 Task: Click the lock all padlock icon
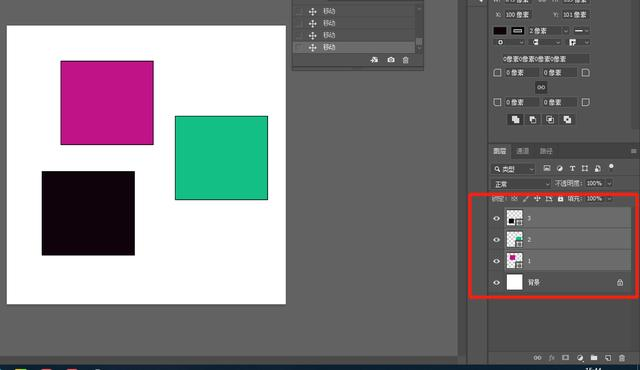pyautogui.click(x=560, y=199)
